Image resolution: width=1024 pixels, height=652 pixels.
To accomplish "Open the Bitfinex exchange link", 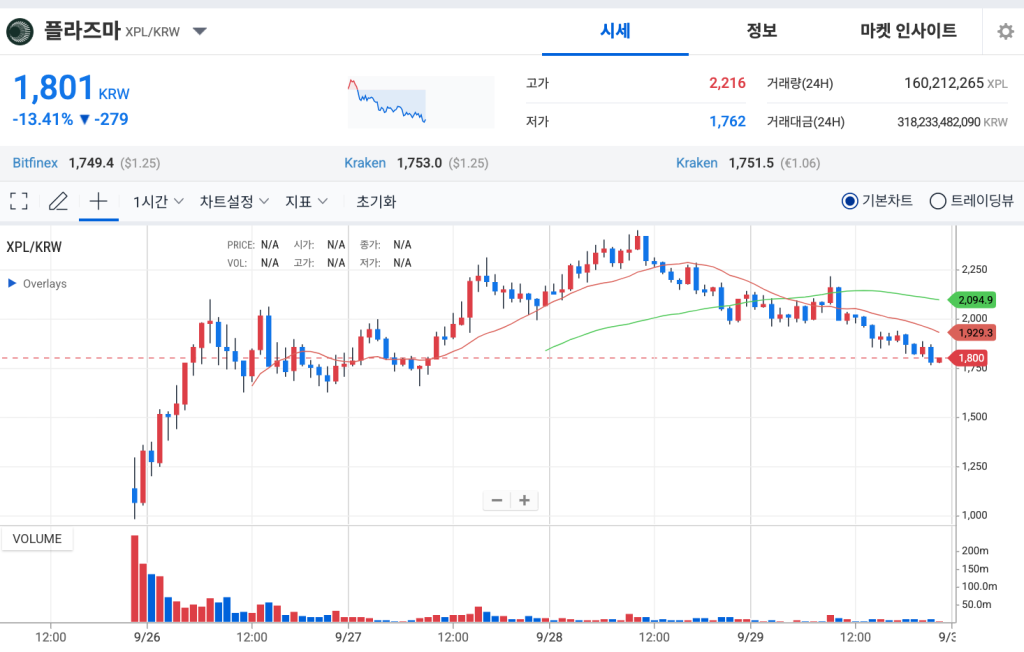I will pos(37,162).
